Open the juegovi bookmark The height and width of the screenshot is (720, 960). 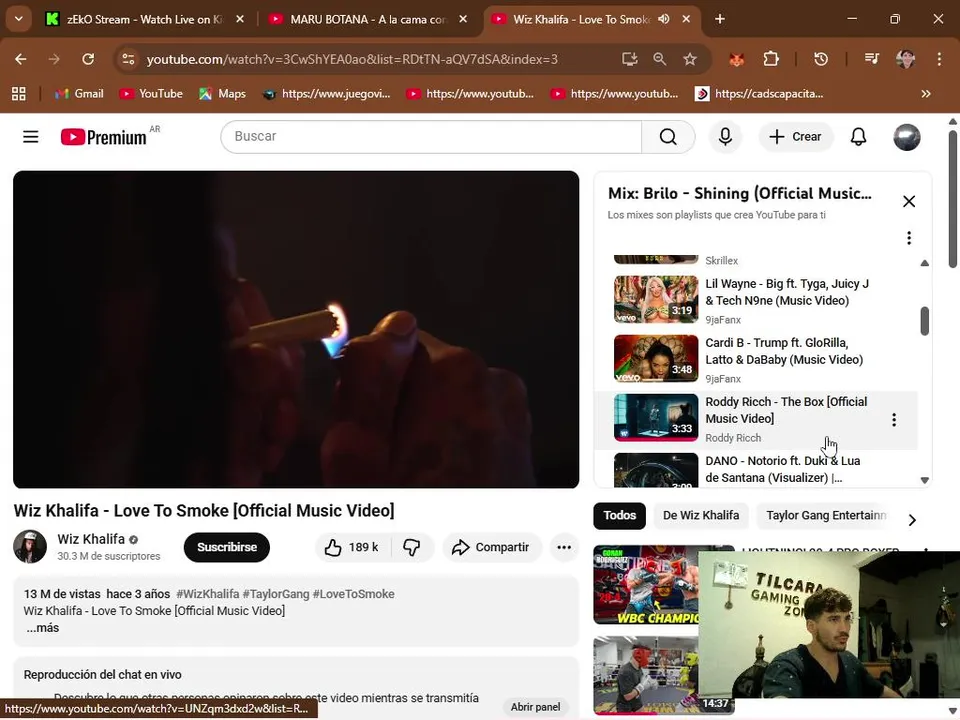tap(326, 94)
